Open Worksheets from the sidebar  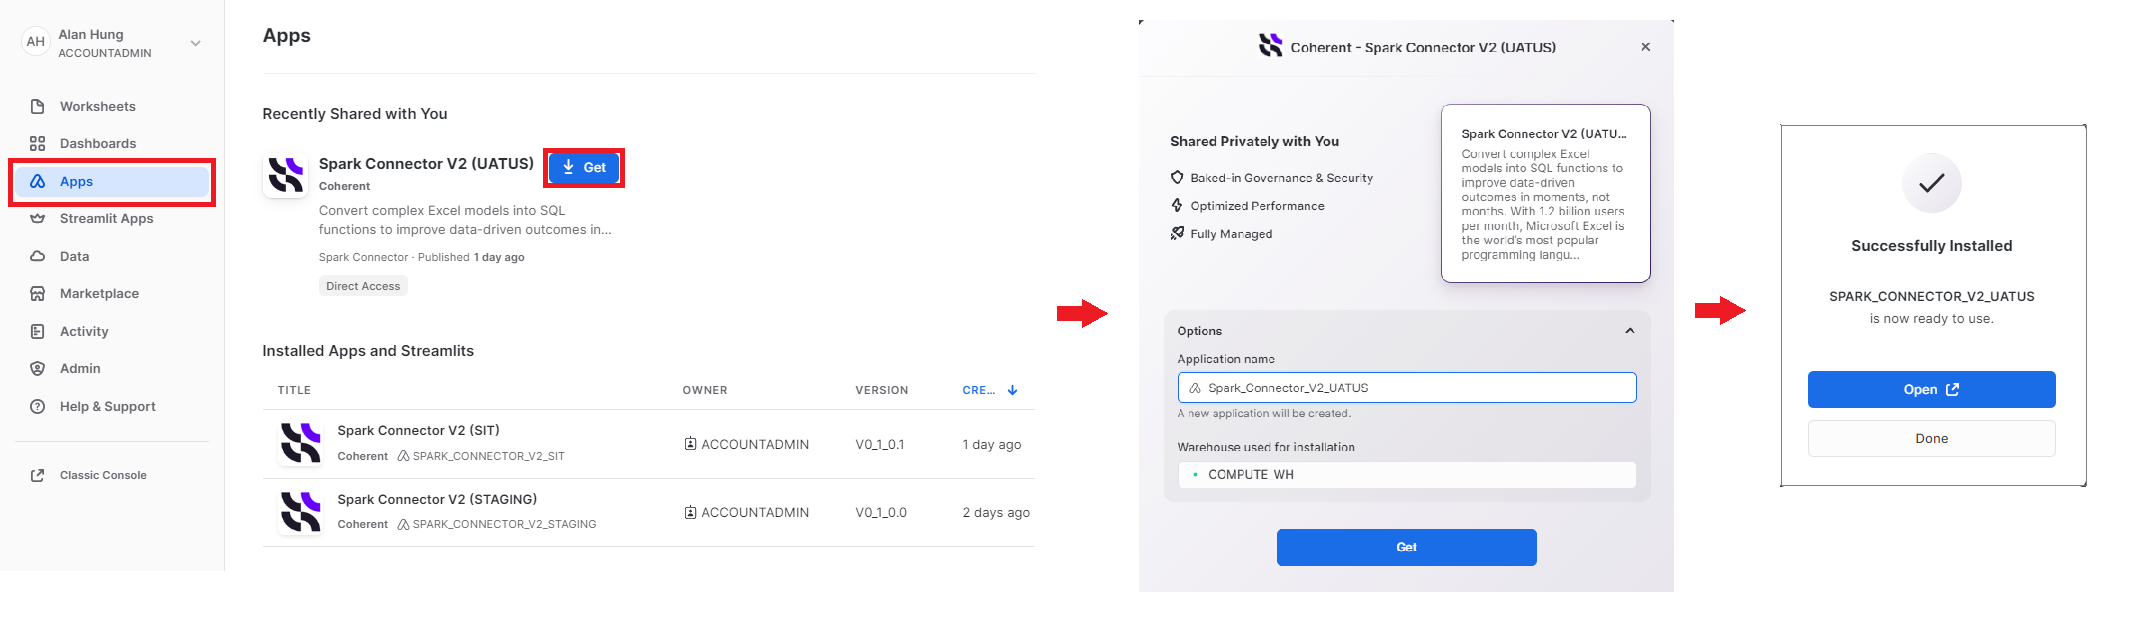(x=97, y=107)
